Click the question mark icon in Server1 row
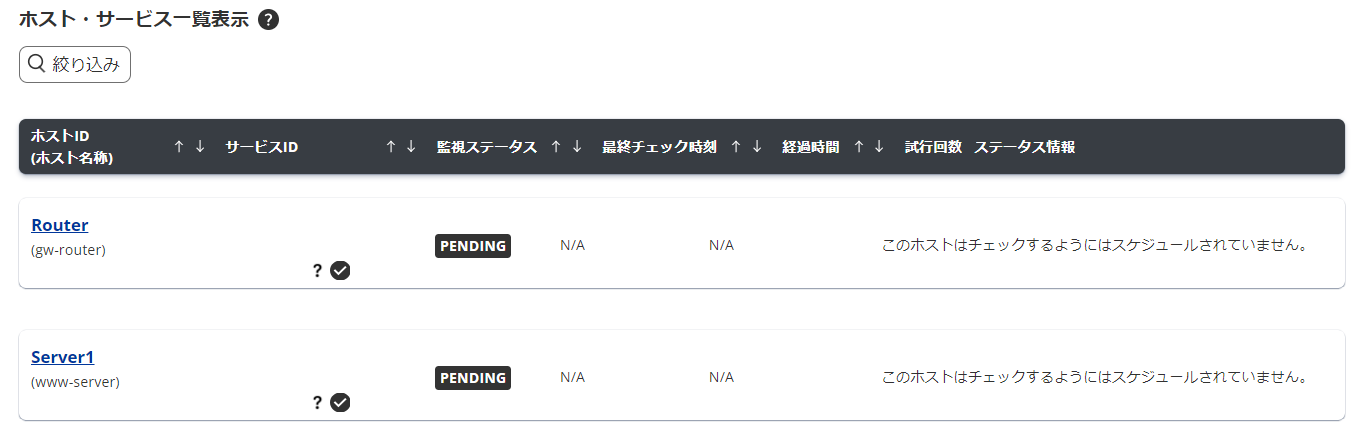 (317, 402)
